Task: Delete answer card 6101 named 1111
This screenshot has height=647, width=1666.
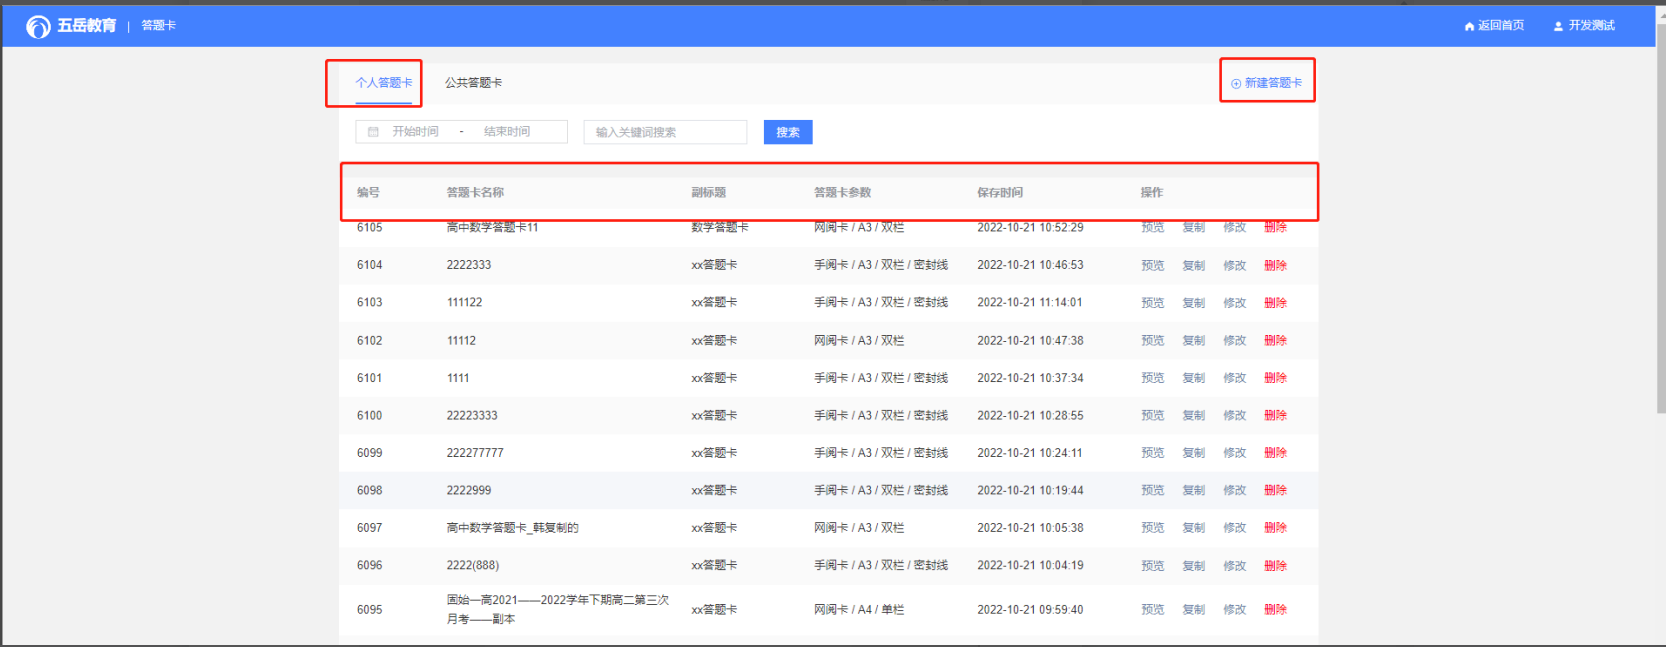Action: click(1275, 378)
